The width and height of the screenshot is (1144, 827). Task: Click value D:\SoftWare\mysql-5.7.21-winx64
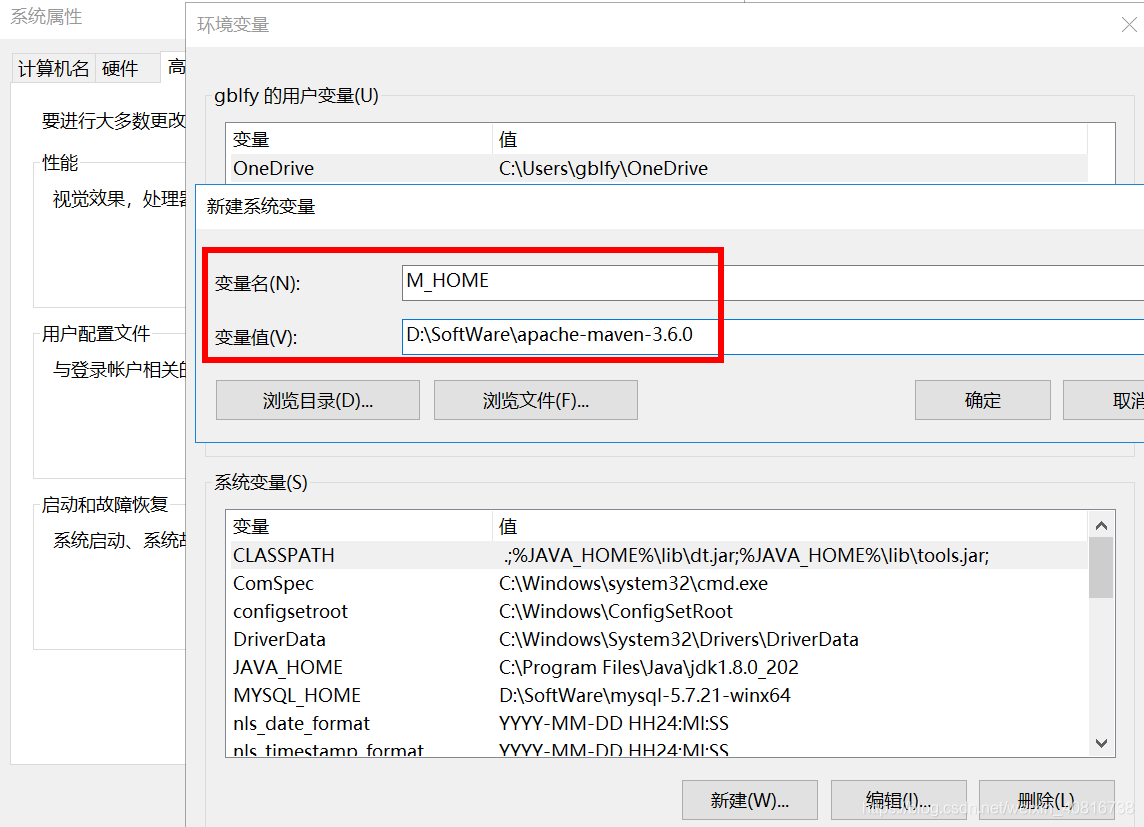click(645, 695)
